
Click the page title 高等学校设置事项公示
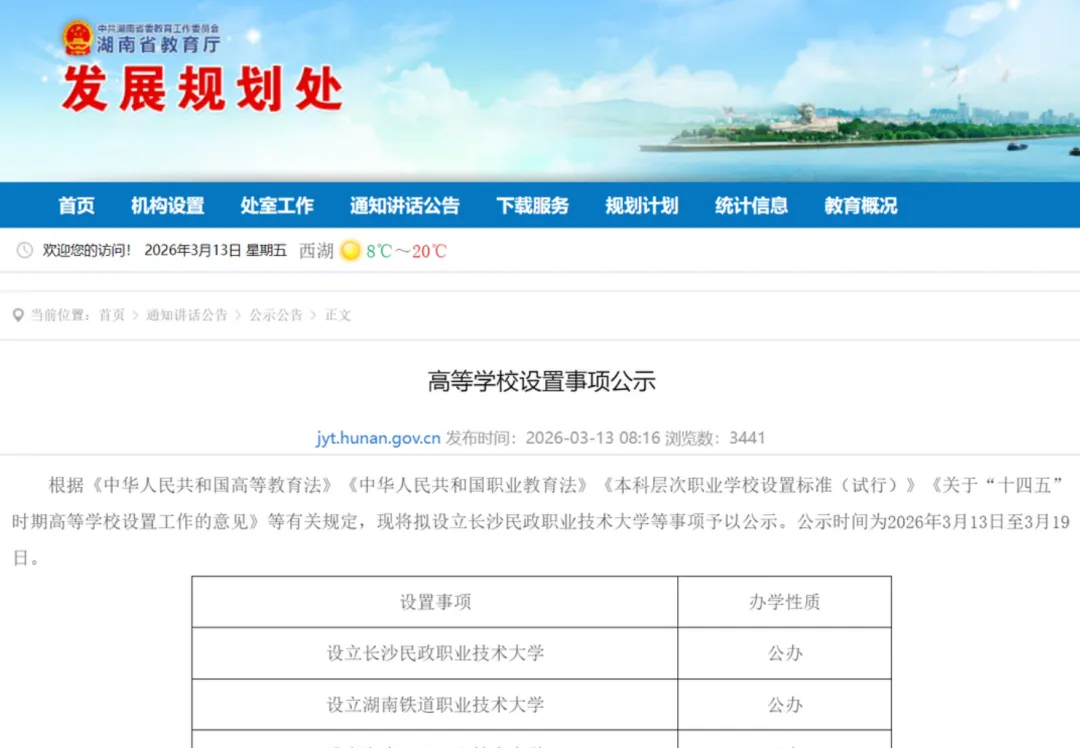click(x=542, y=381)
